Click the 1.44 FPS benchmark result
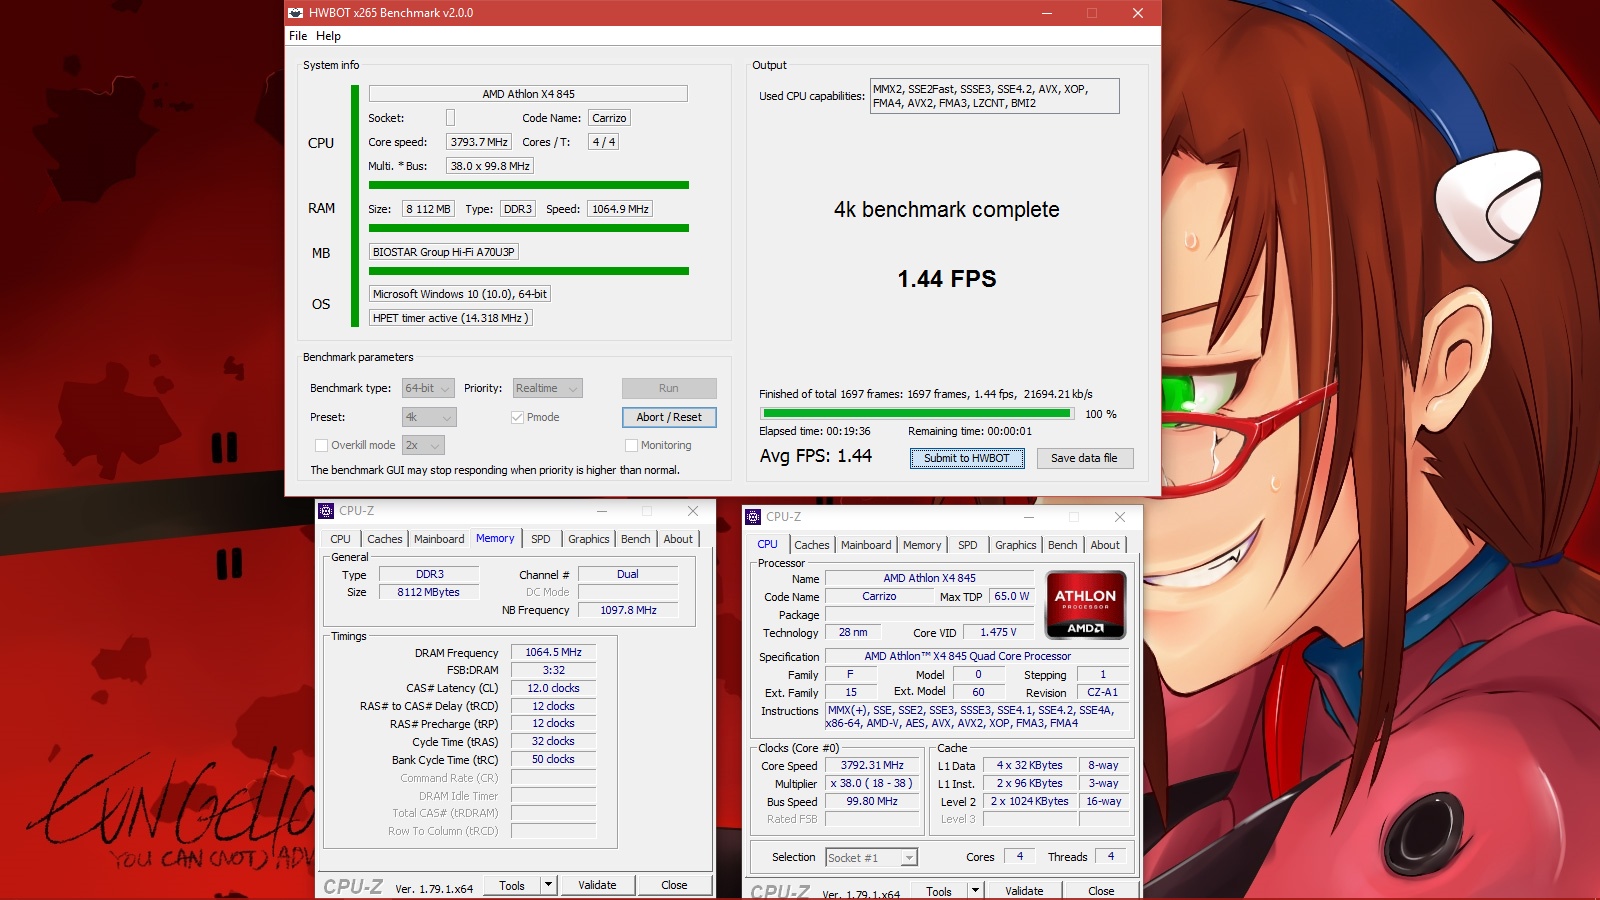Screen dimensions: 1600x900 [x=946, y=279]
